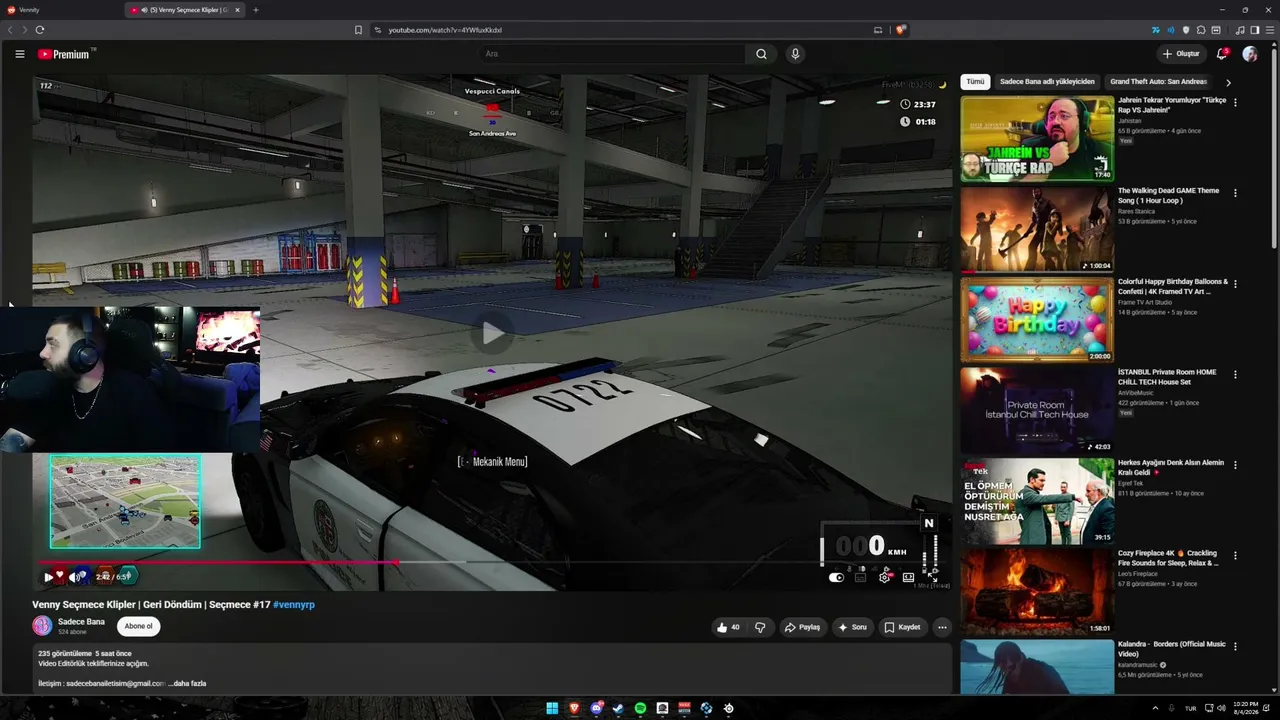Save the video with Kaydet
1280x720 pixels.
(x=902, y=627)
